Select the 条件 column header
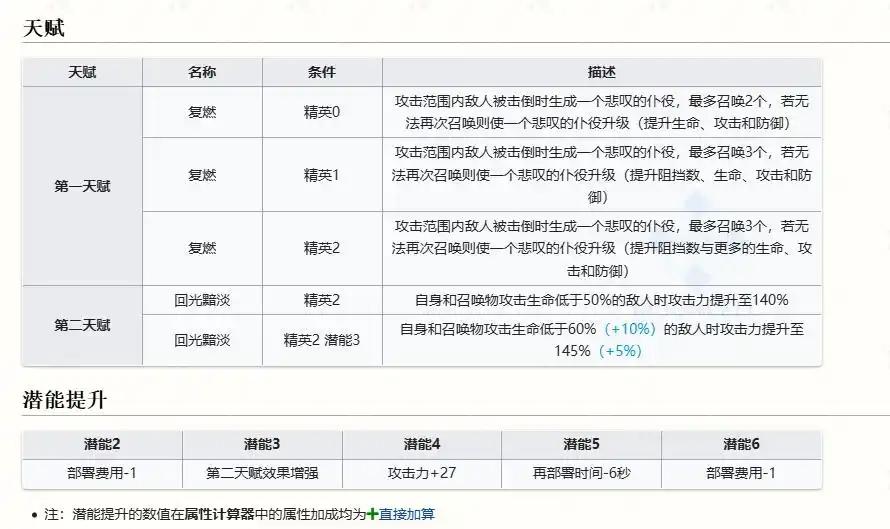The width and height of the screenshot is (890, 529). point(322,73)
